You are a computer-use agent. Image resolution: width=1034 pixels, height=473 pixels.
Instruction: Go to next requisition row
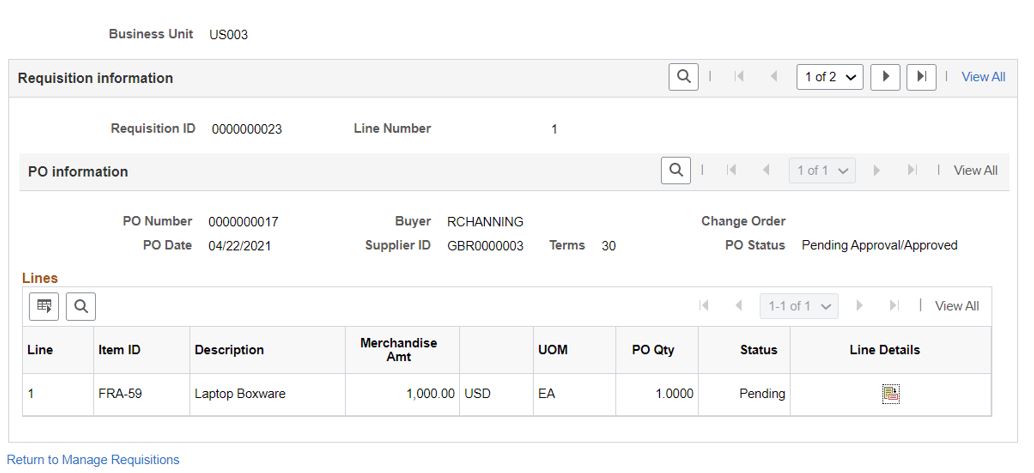(x=885, y=77)
